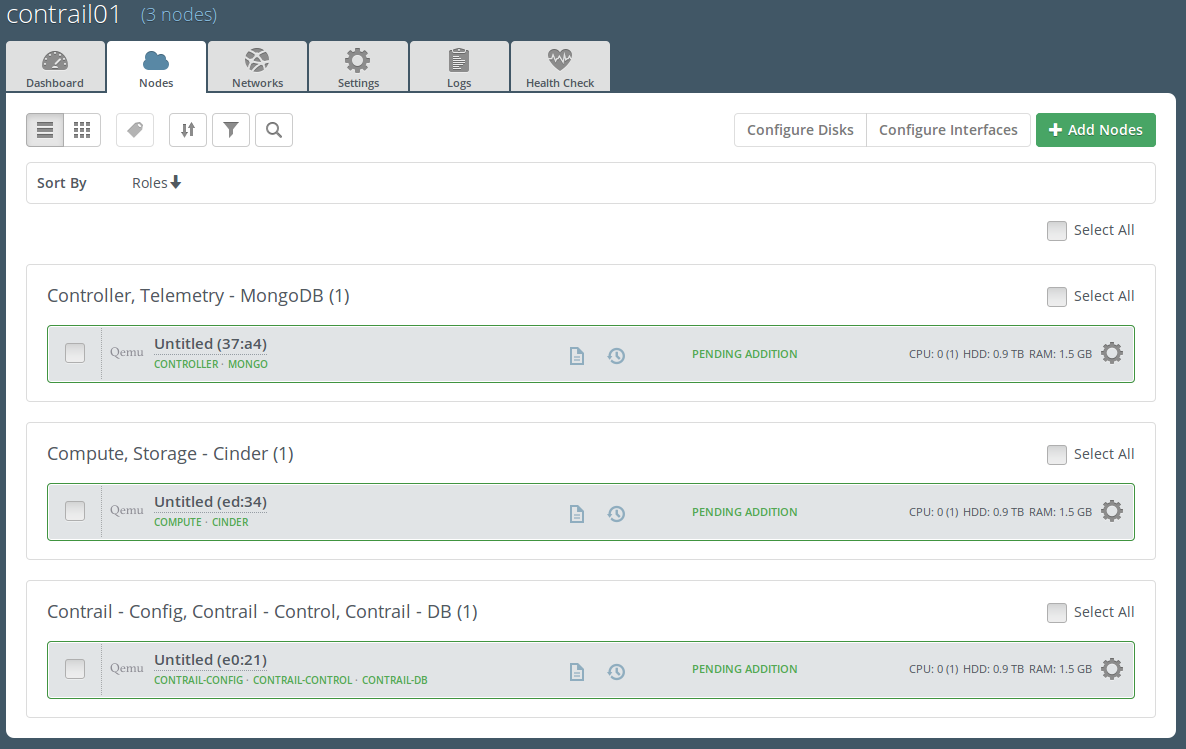
Task: Switch to compact list view
Action: coord(45,130)
